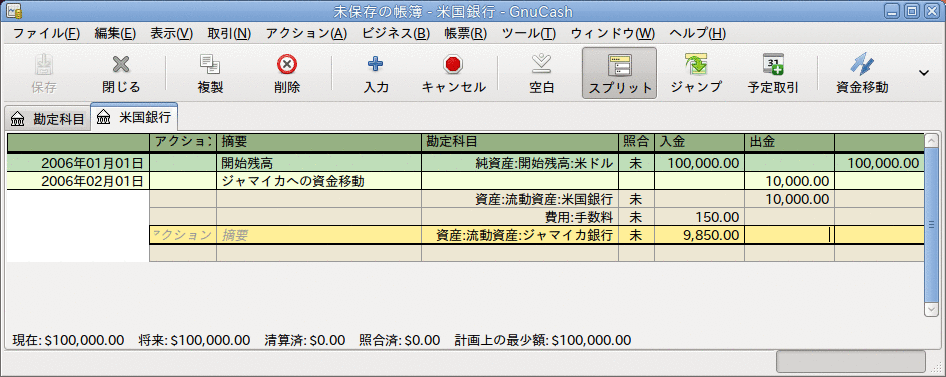Viewport: 946px width, 377px height.
Task: Open the ウィンドウ(W) menu
Action: click(x=612, y=33)
